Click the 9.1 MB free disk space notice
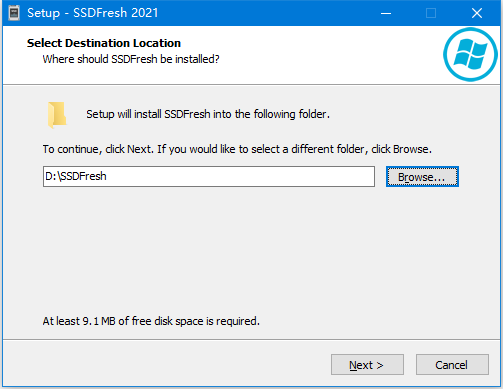 click(x=151, y=321)
